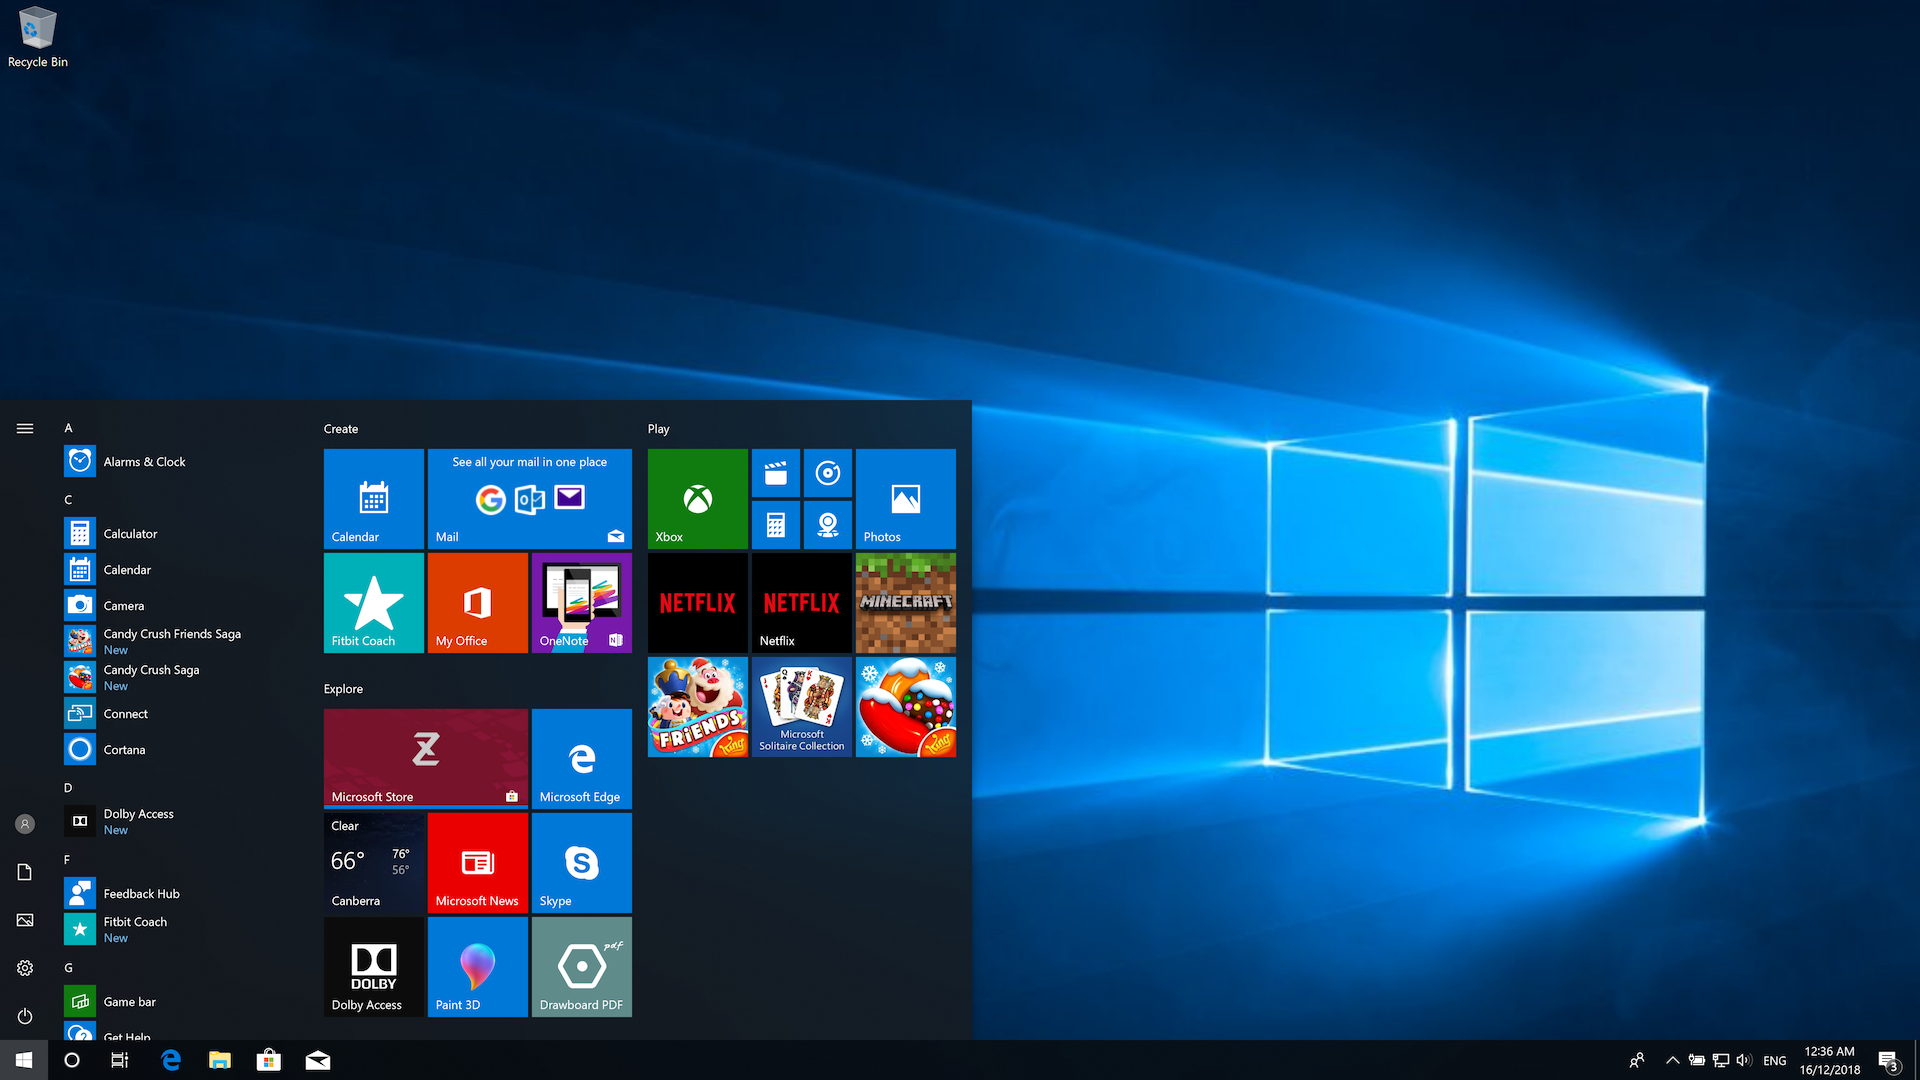This screenshot has height=1080, width=1920.
Task: Select Calendar tile in Create section
Action: coord(372,498)
